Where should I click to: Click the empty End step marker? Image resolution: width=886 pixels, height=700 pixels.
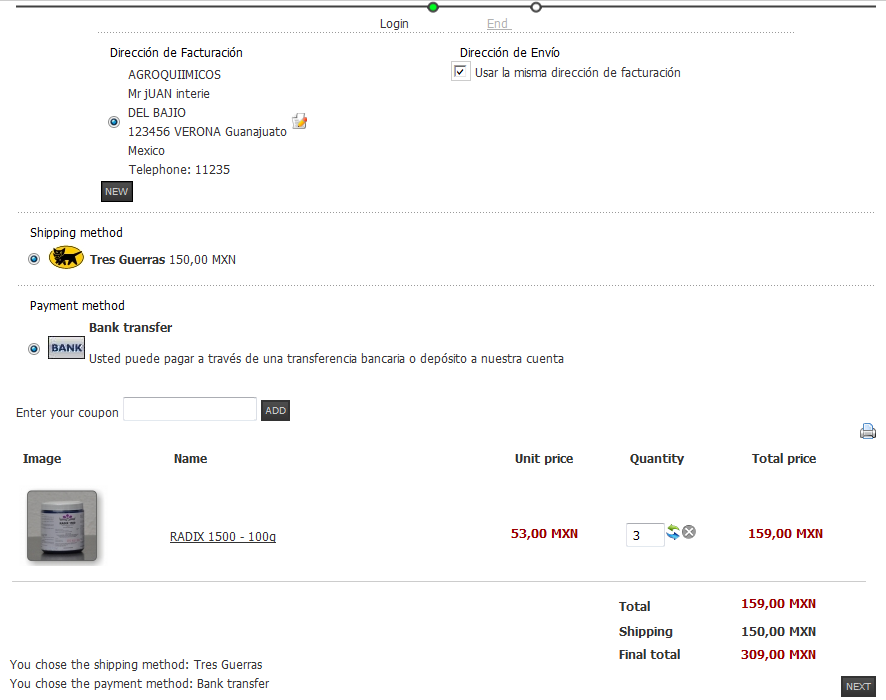click(x=536, y=7)
